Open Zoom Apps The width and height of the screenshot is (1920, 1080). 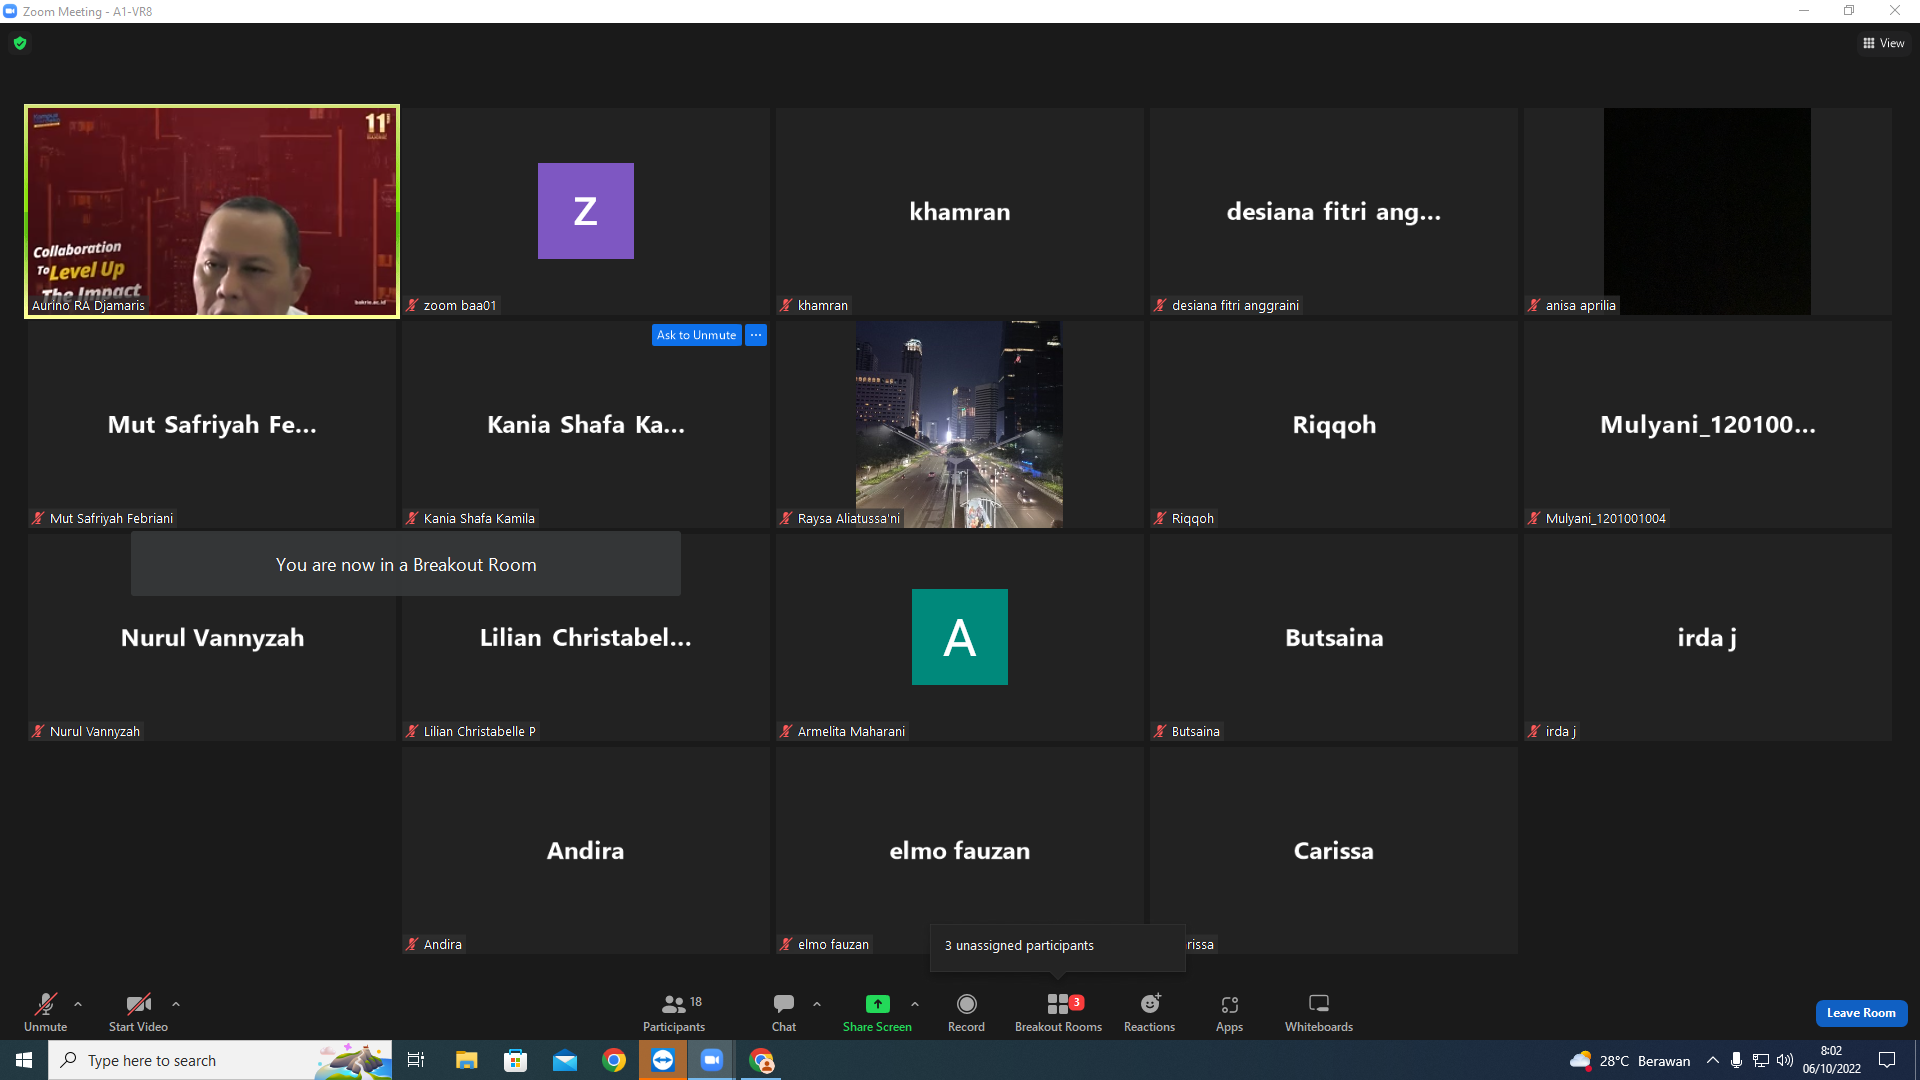point(1230,1012)
